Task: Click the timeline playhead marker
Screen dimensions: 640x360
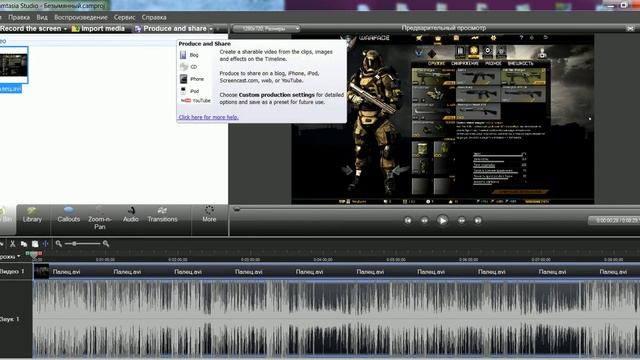Action: [34, 254]
